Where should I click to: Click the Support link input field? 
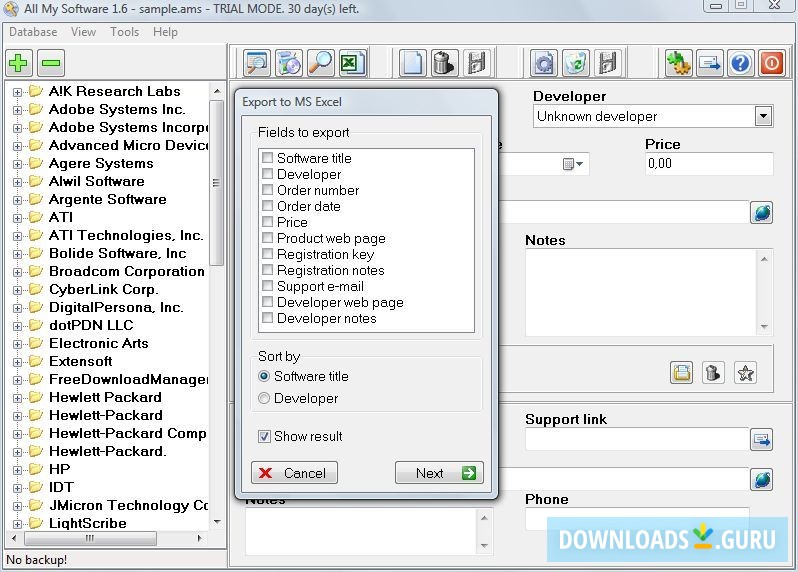(x=637, y=439)
